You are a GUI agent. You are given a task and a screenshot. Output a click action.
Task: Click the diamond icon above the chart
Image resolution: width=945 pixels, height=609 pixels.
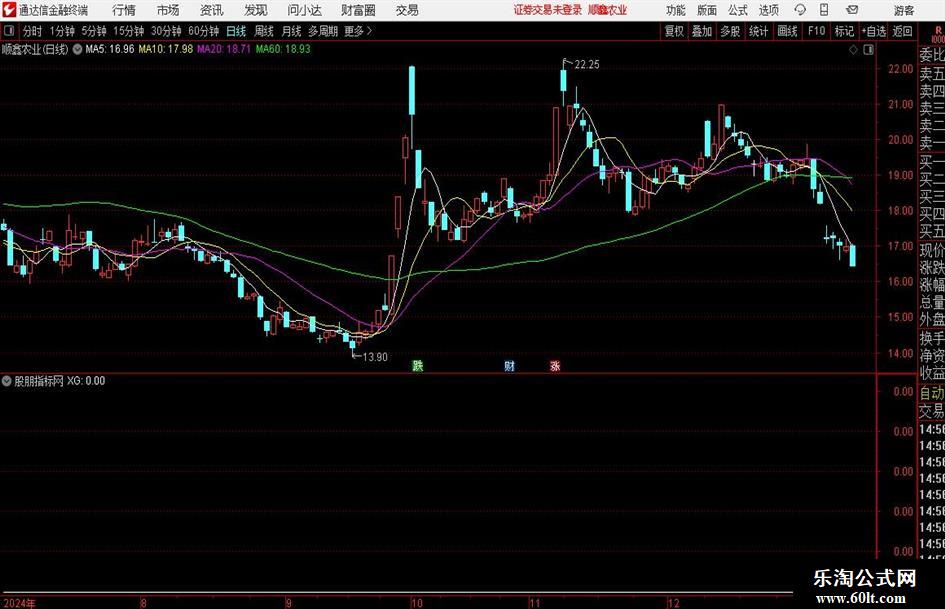(x=853, y=50)
